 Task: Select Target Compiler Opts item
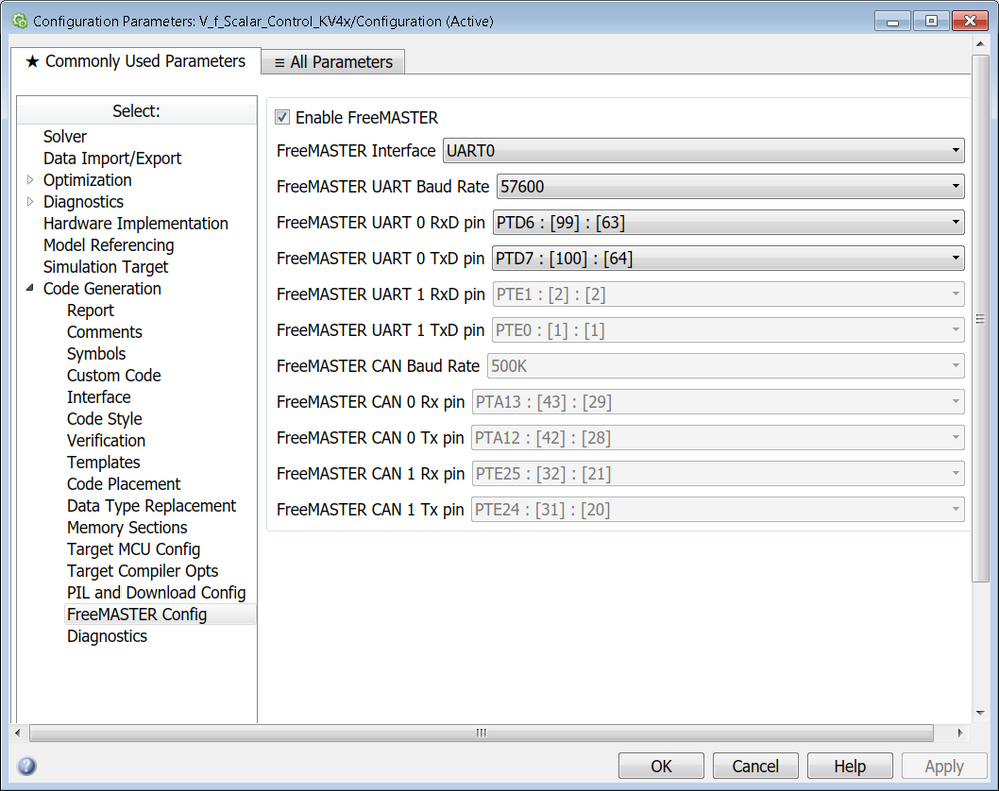[142, 571]
